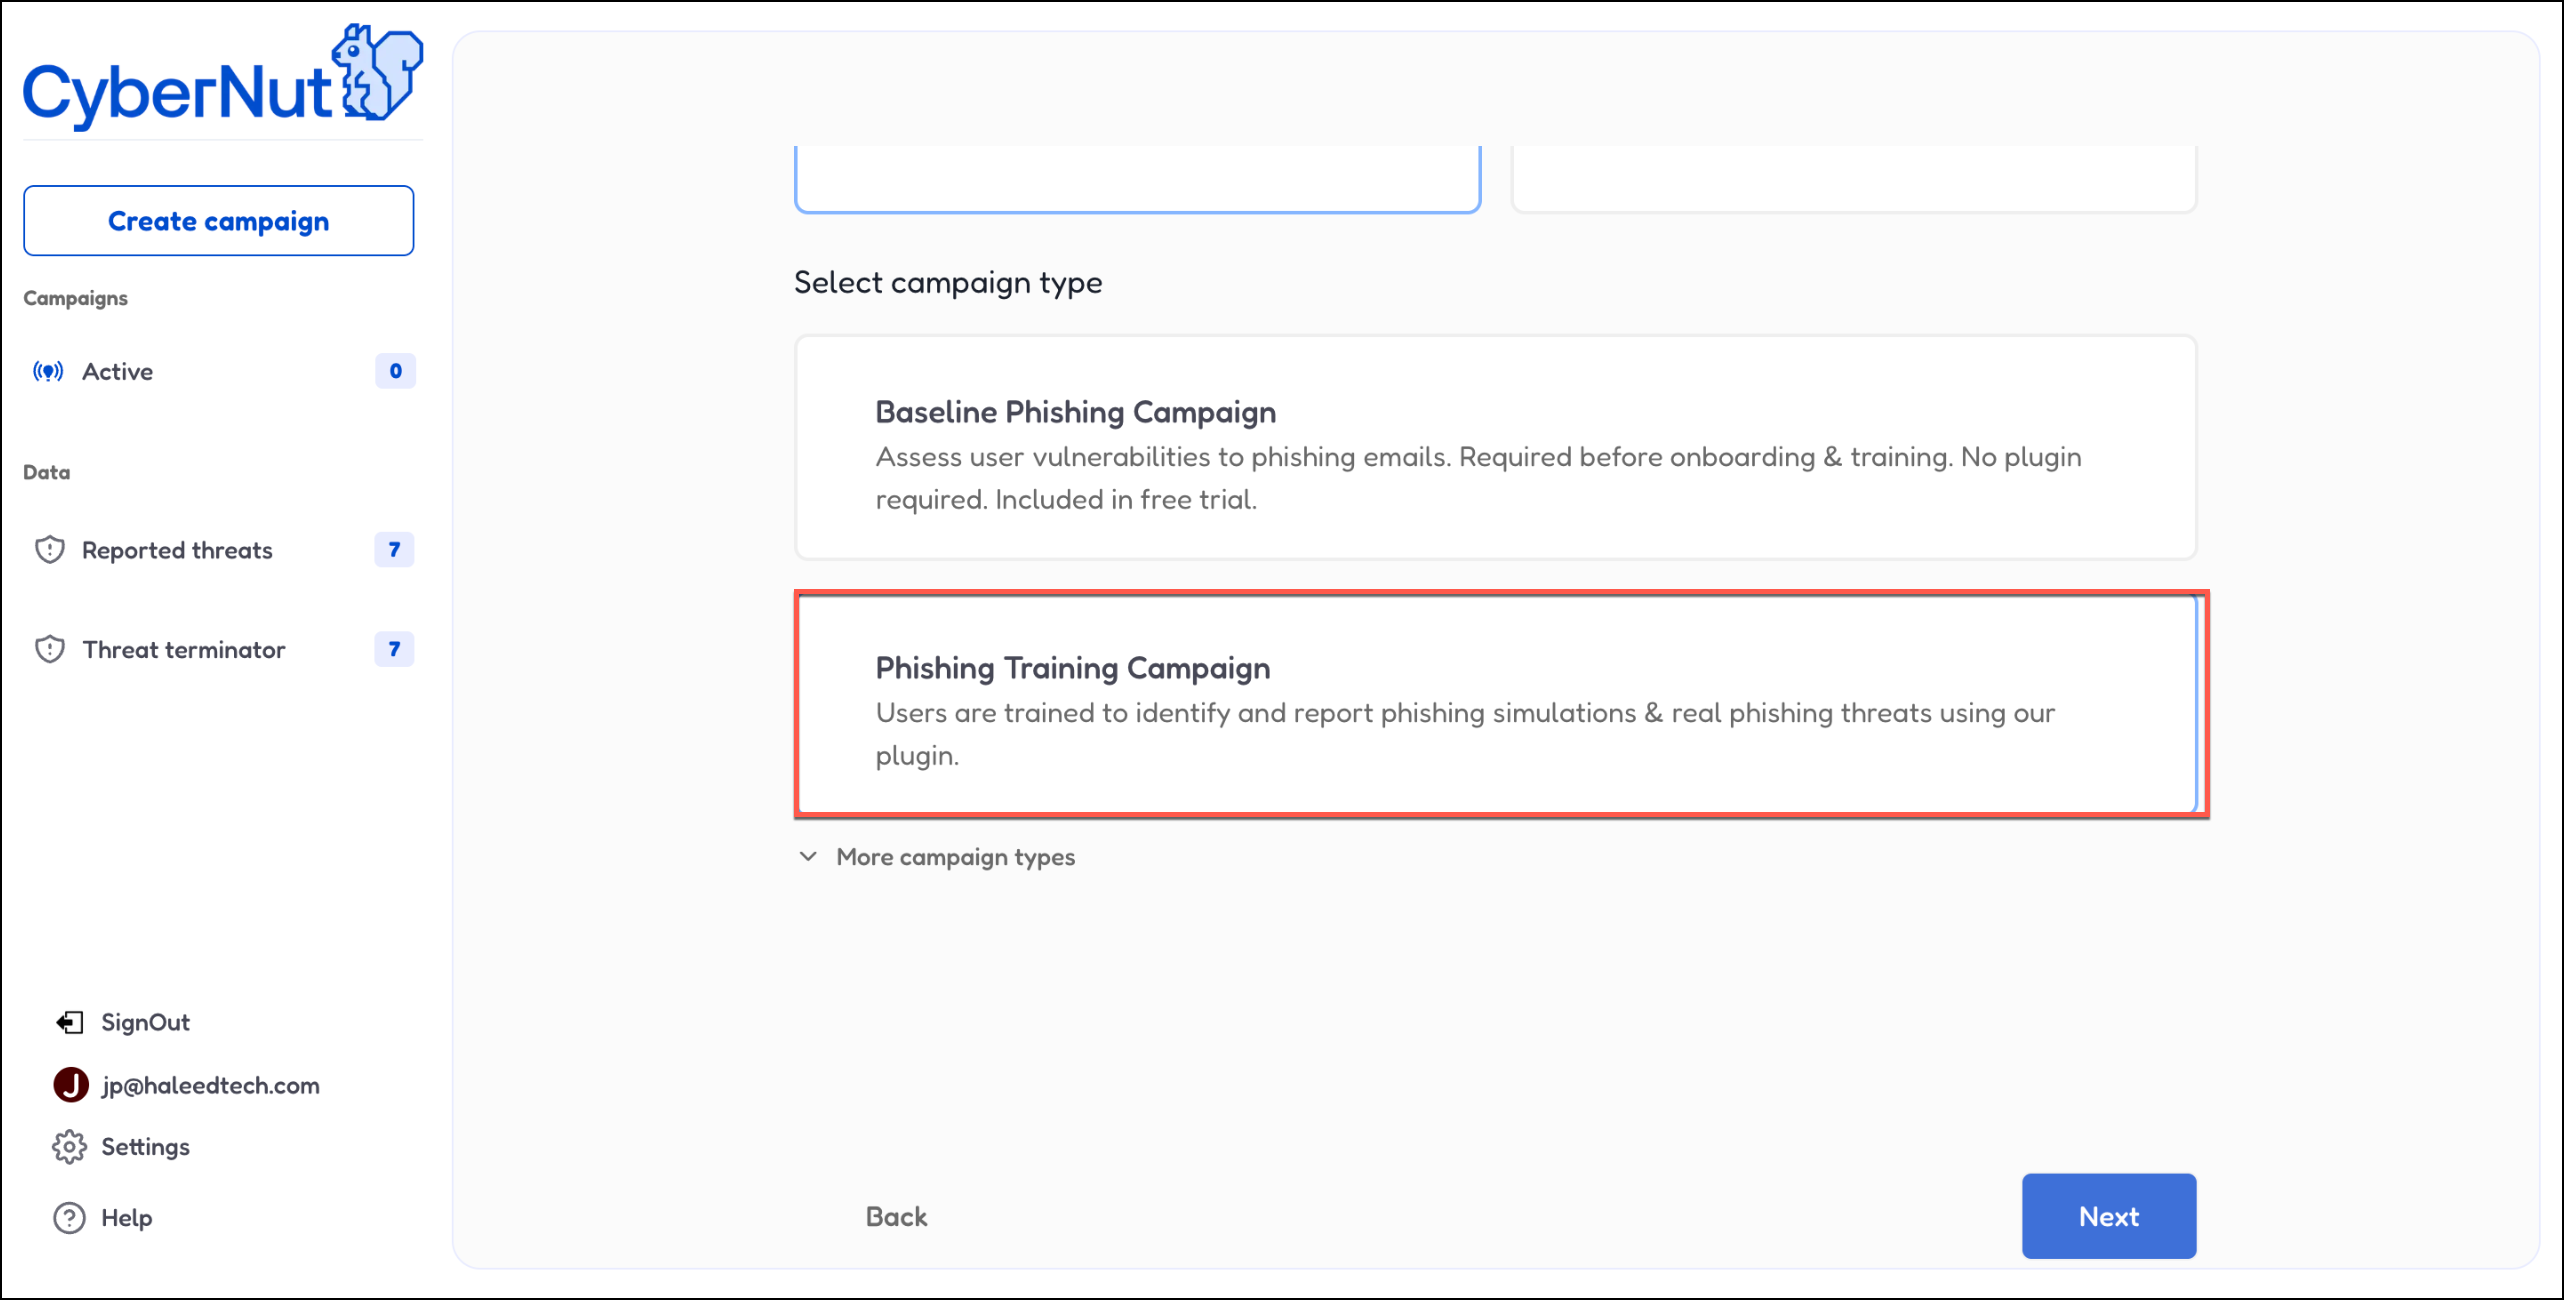This screenshot has height=1300, width=2564.
Task: Click the blue-outlined card above campaign types
Action: coord(1137,178)
